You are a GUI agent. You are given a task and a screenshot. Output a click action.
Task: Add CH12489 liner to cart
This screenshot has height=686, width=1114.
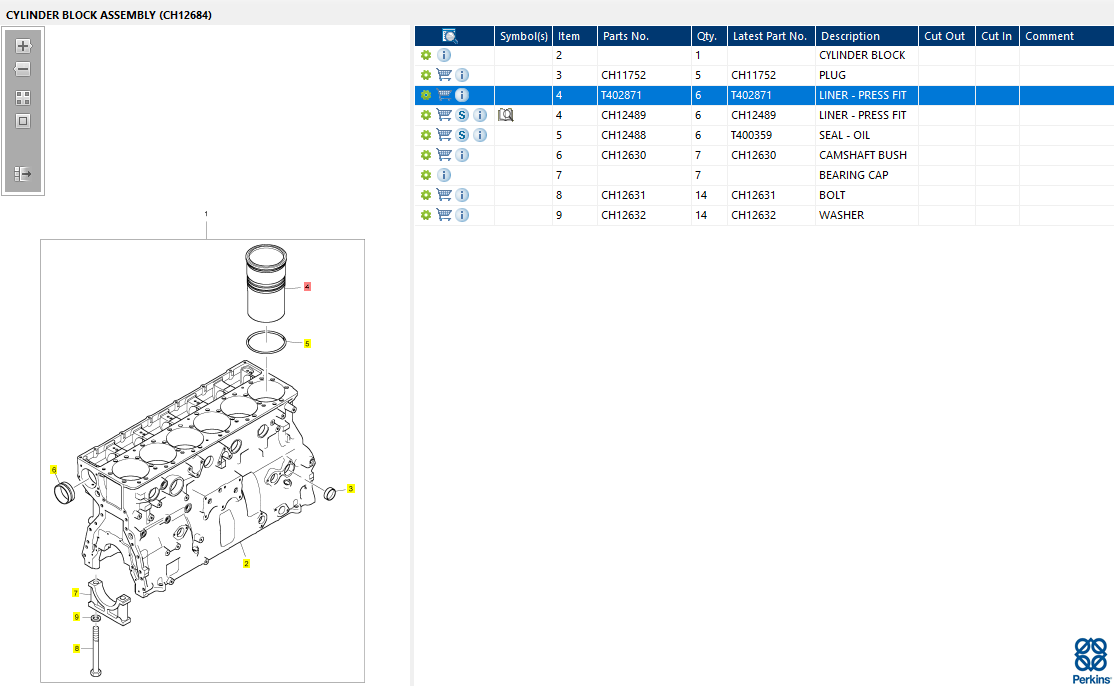[x=444, y=115]
